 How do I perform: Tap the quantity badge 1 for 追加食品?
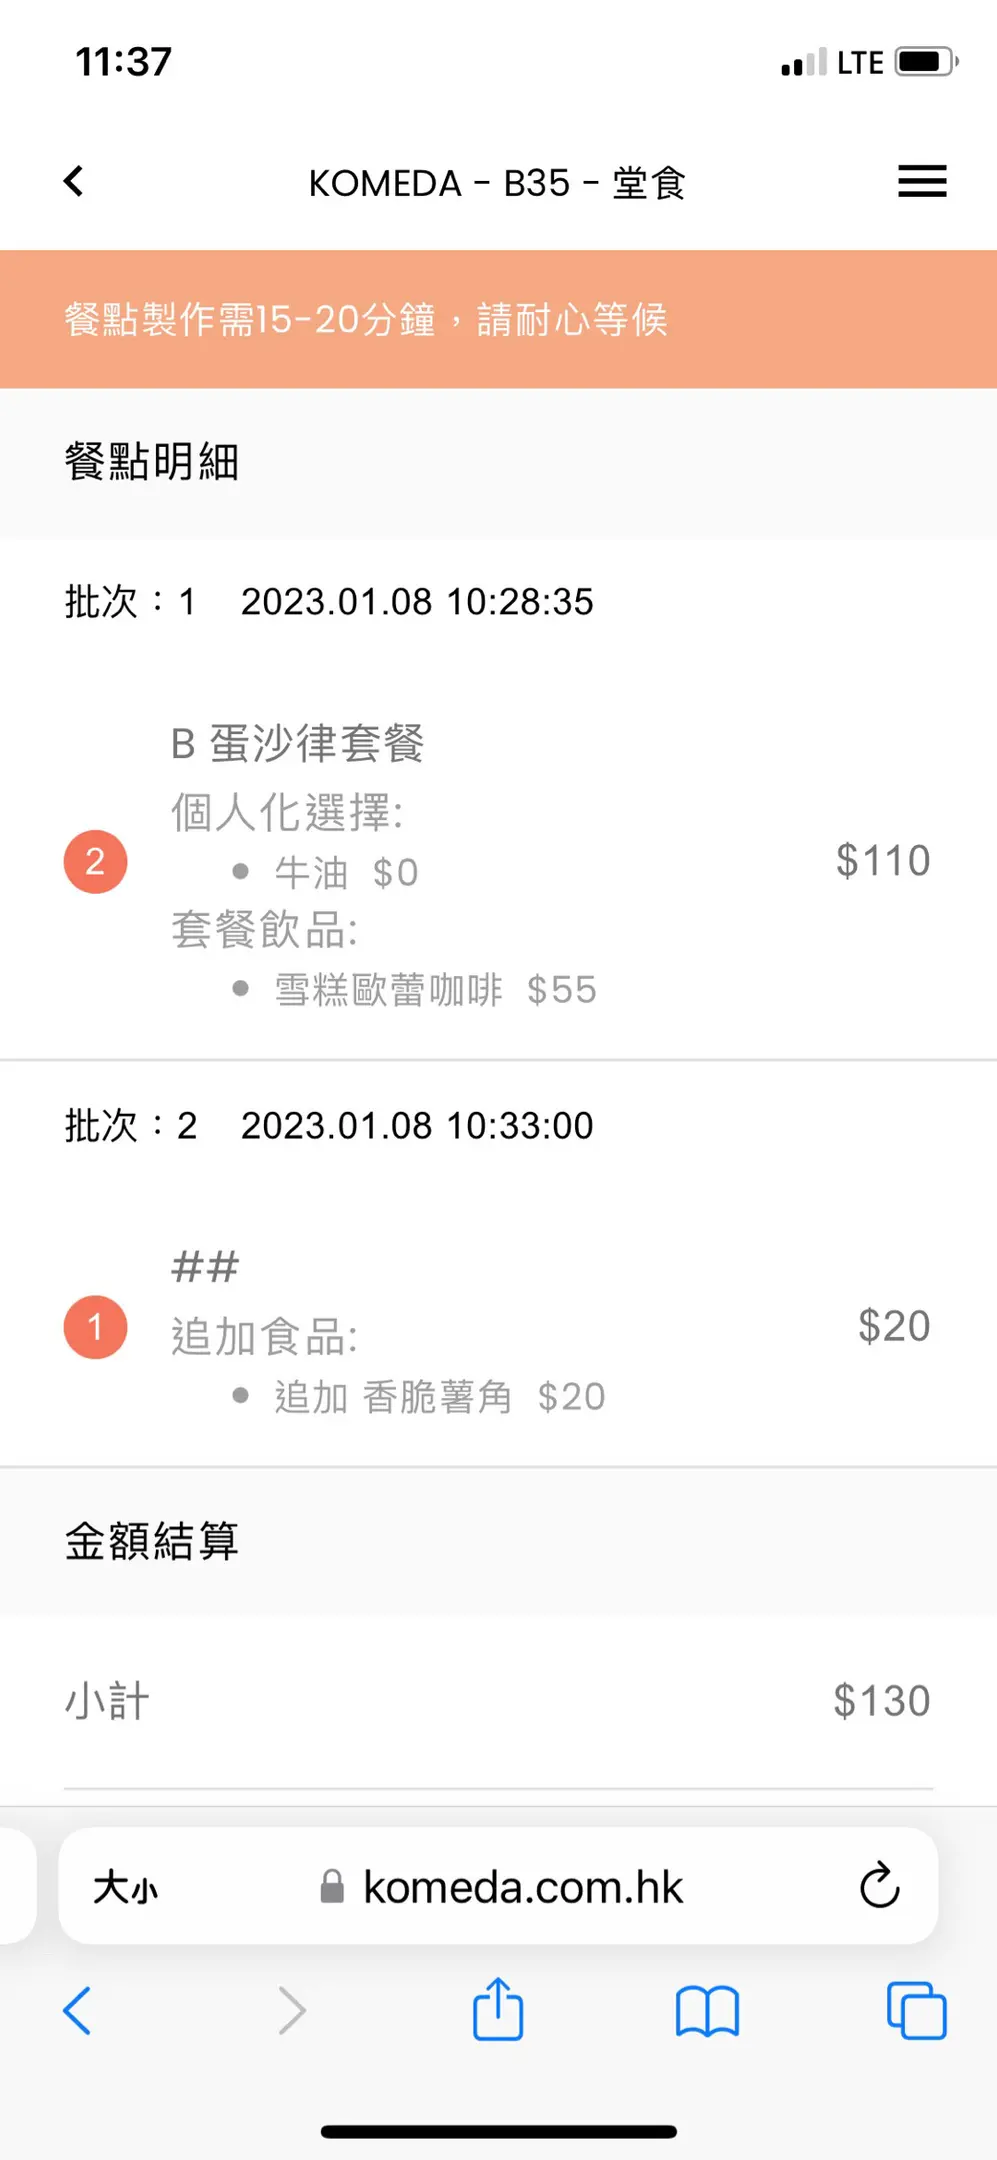[x=95, y=1327]
